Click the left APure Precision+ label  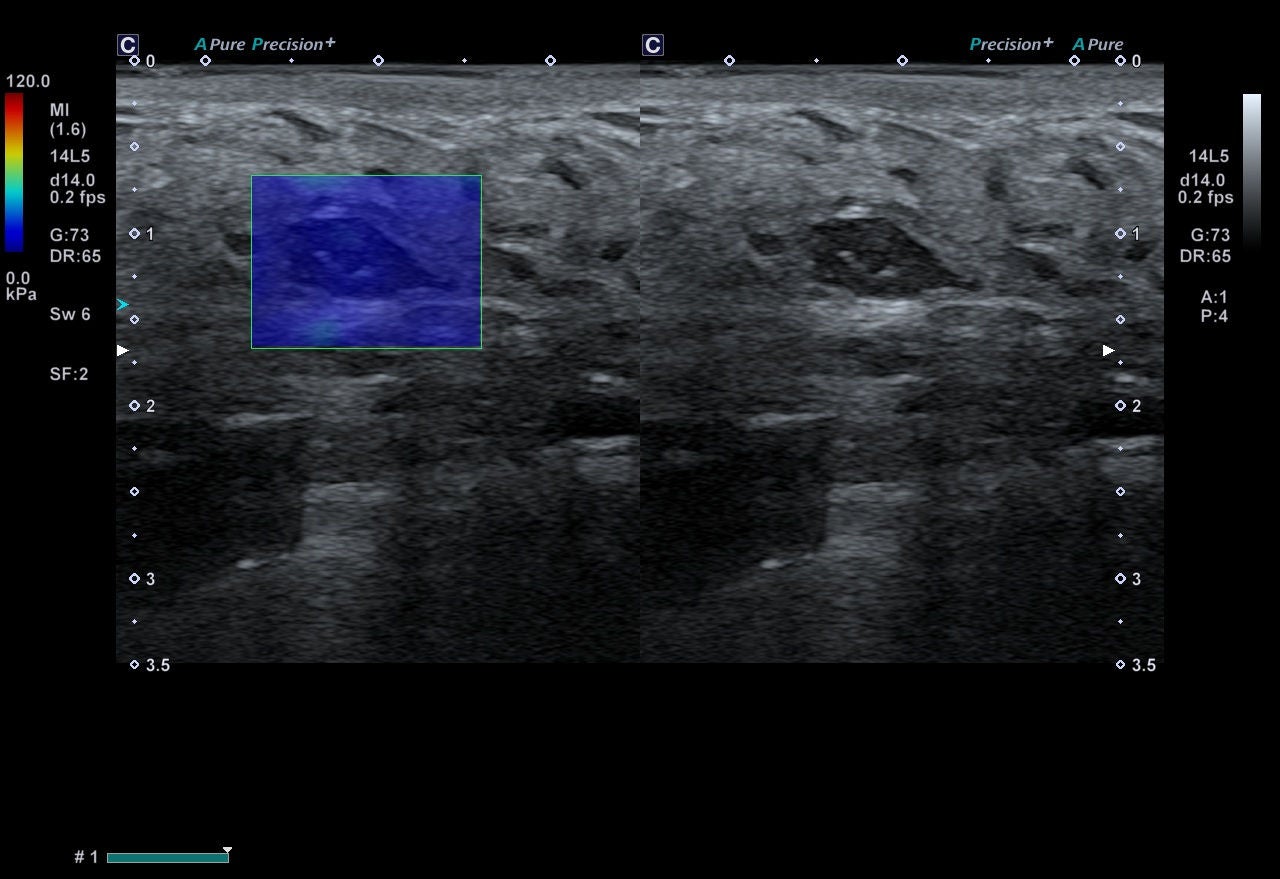pyautogui.click(x=265, y=44)
